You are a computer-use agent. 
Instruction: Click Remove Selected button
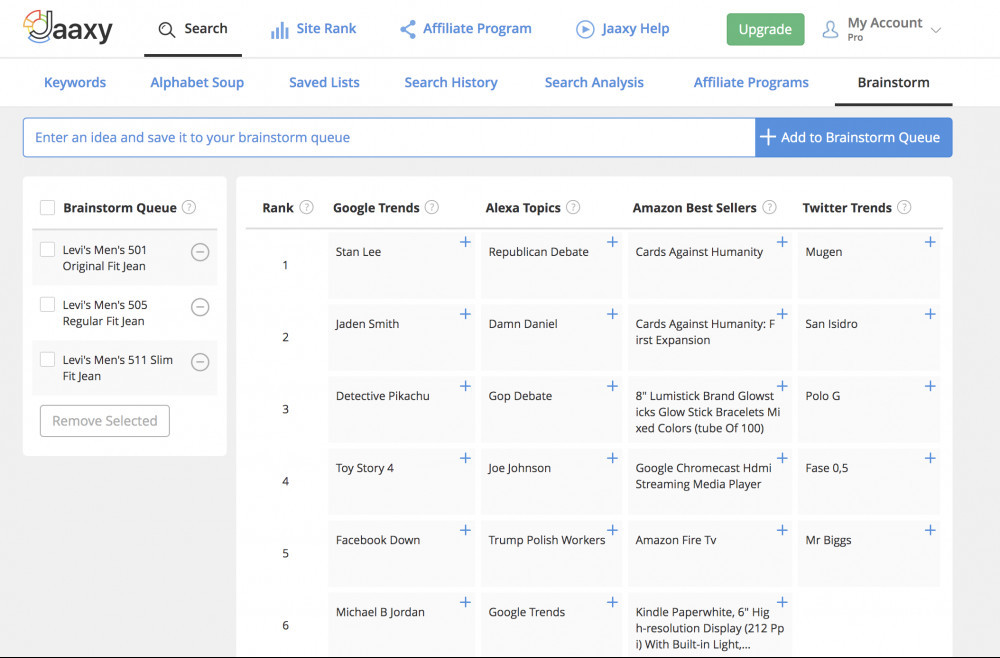pyautogui.click(x=105, y=421)
